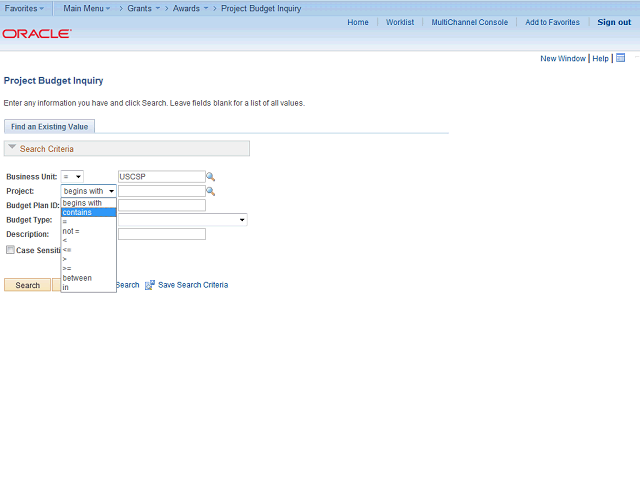Open the Help link
This screenshot has width=640, height=480.
(600, 58)
